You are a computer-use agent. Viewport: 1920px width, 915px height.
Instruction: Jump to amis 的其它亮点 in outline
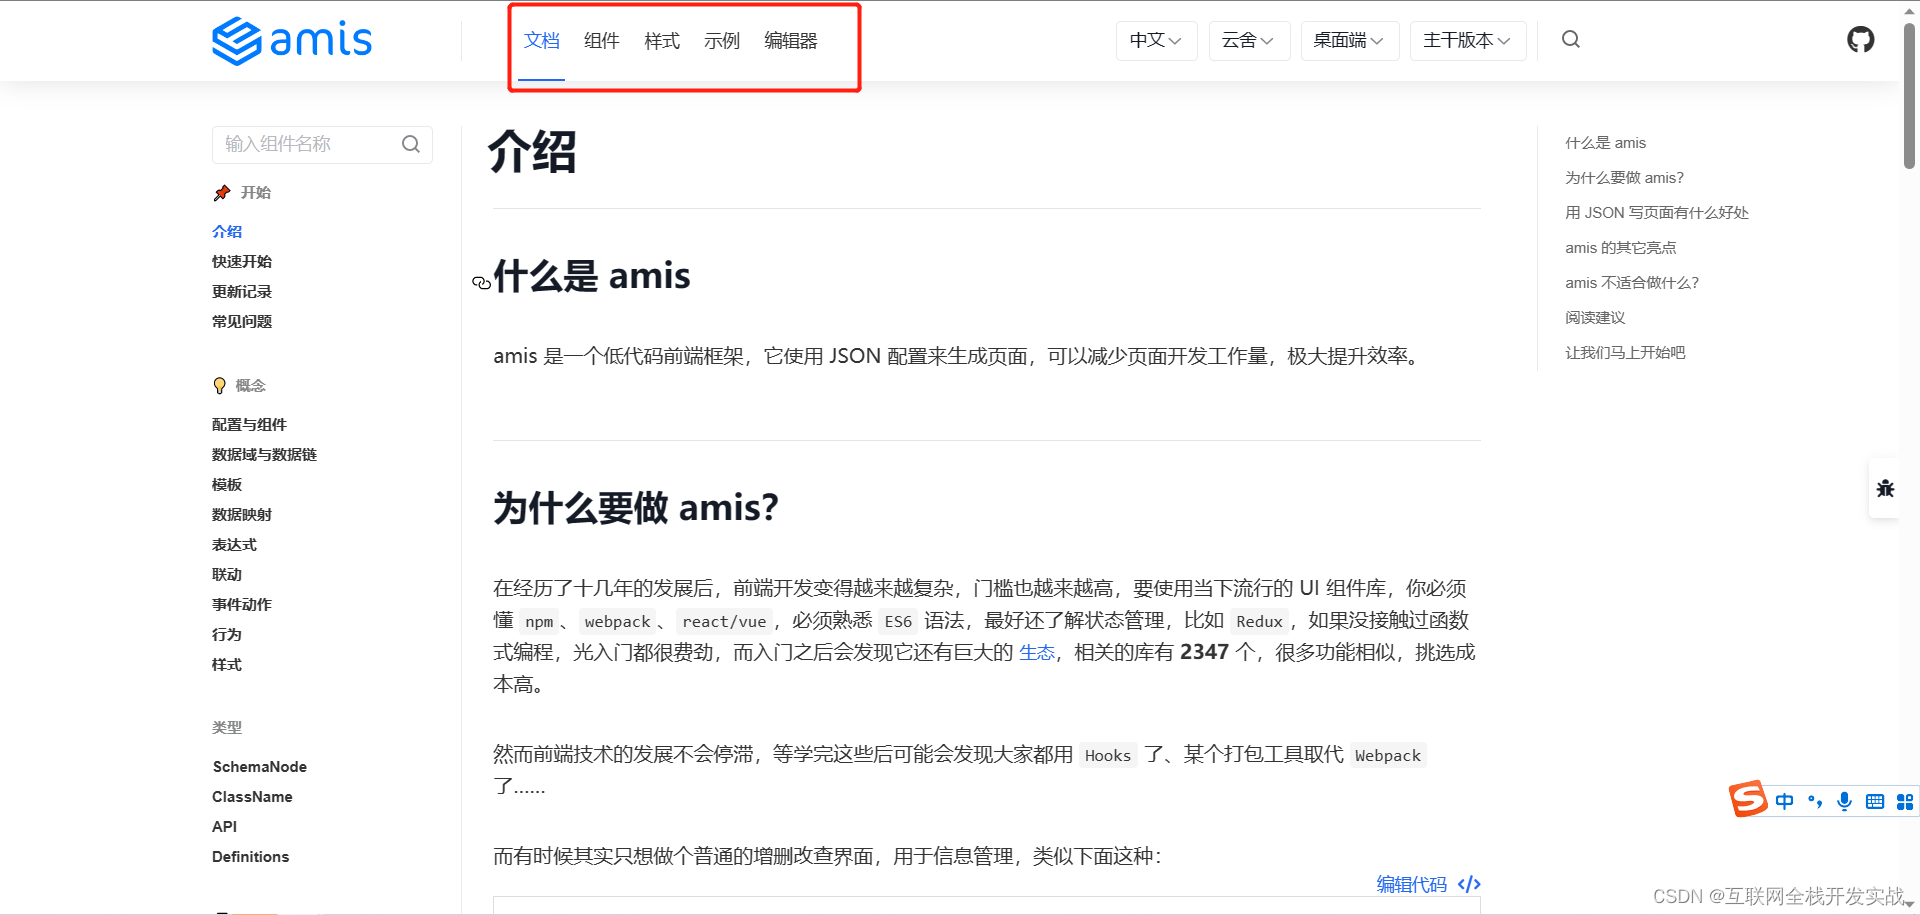pyautogui.click(x=1620, y=248)
